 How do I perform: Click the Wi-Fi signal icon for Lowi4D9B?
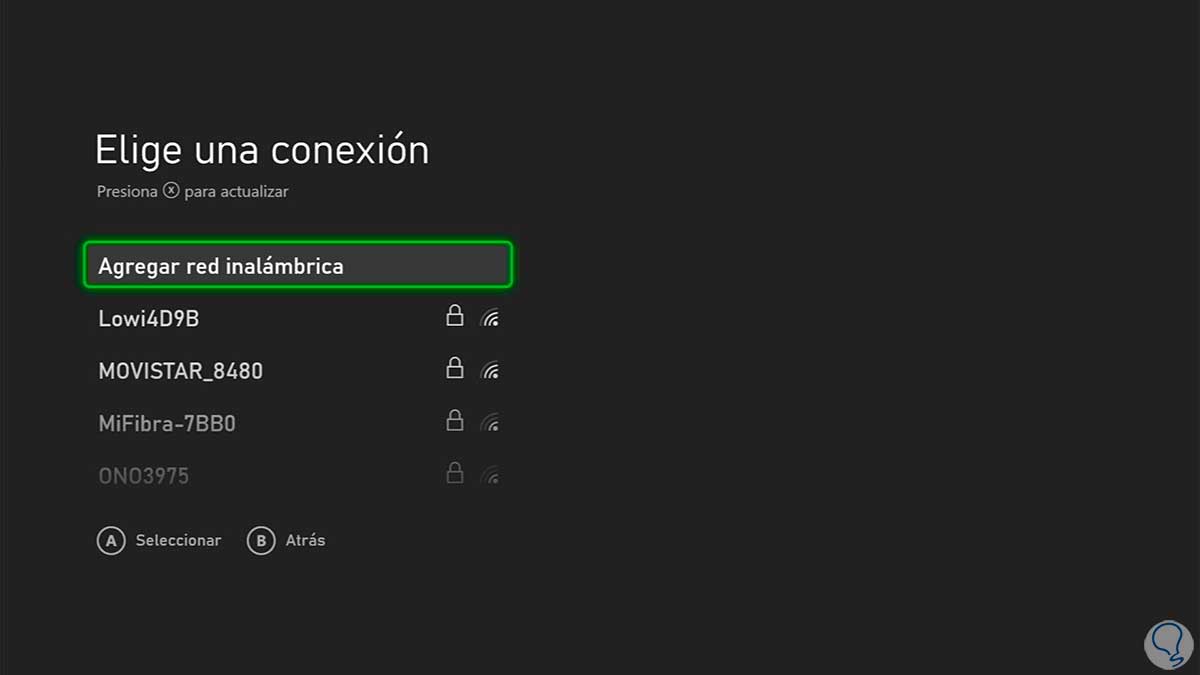(x=490, y=319)
